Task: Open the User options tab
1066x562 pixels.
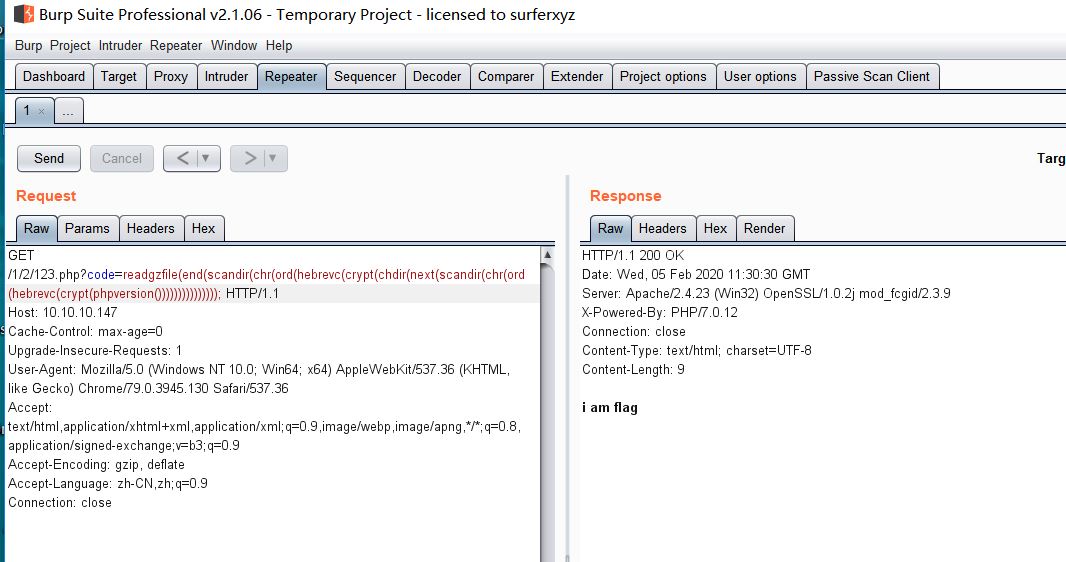Action: 760,76
